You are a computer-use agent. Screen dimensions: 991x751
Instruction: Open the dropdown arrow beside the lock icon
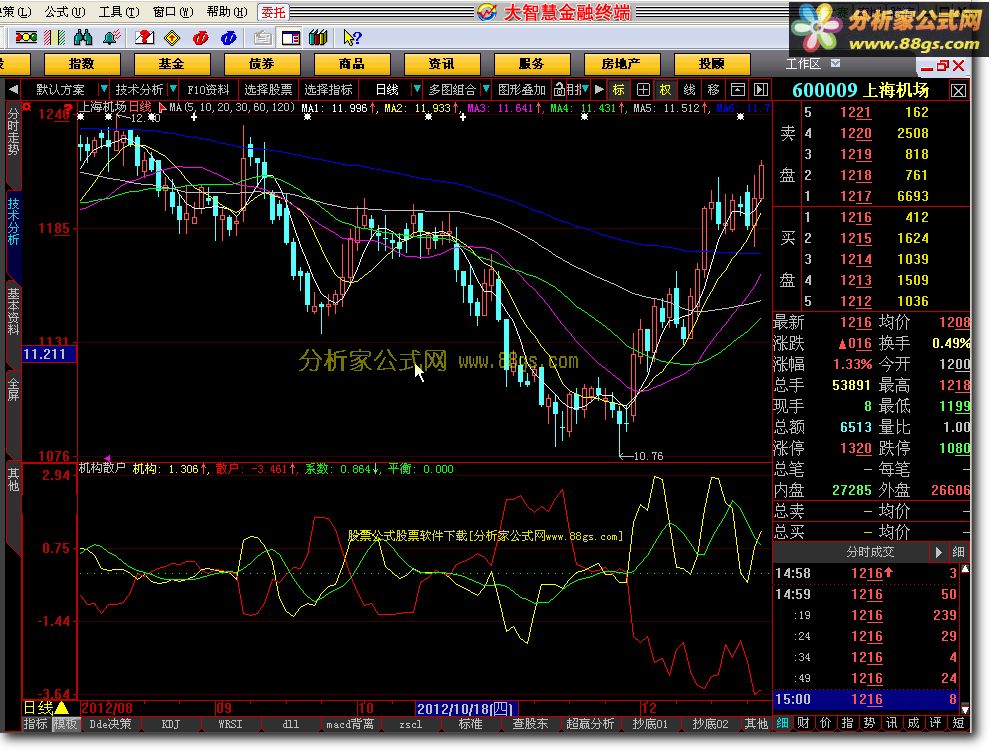click(x=585, y=89)
